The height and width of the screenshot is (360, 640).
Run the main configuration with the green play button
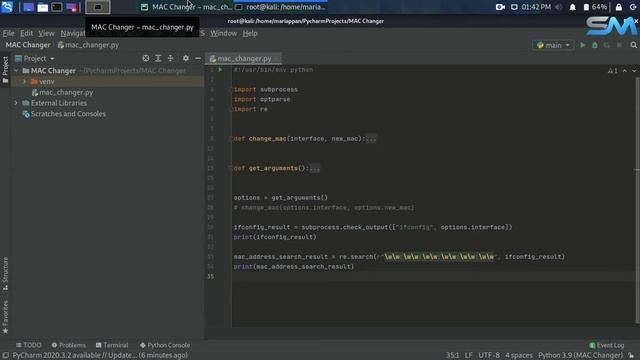coord(582,45)
